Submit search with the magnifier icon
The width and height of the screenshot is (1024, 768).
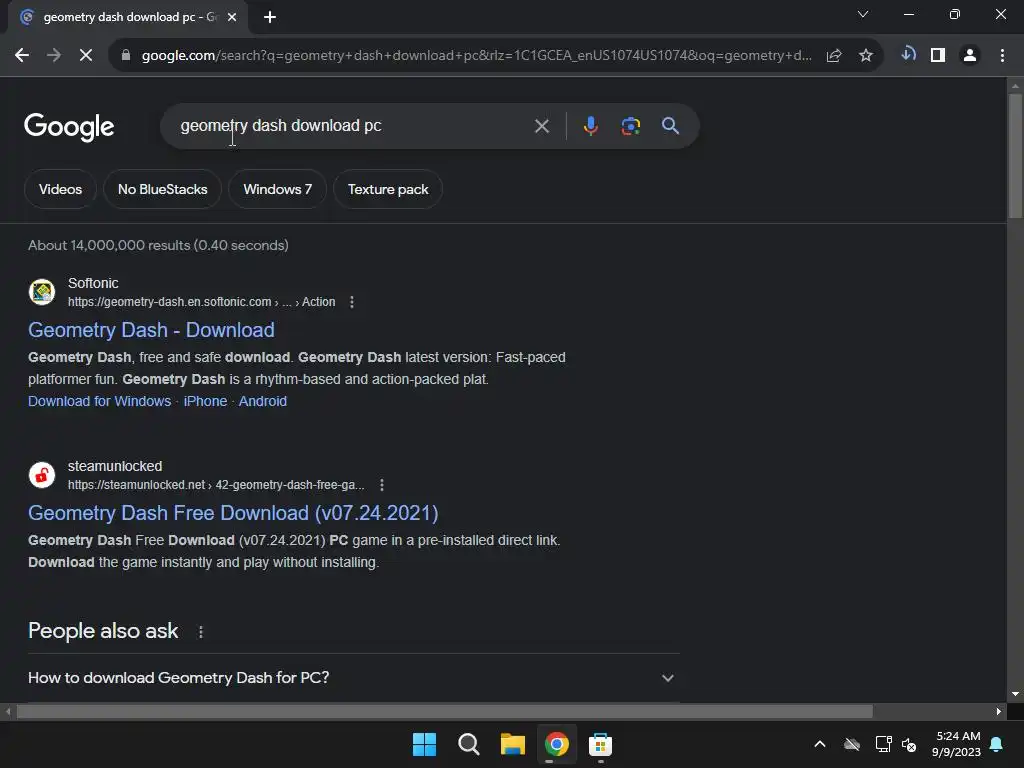click(670, 126)
